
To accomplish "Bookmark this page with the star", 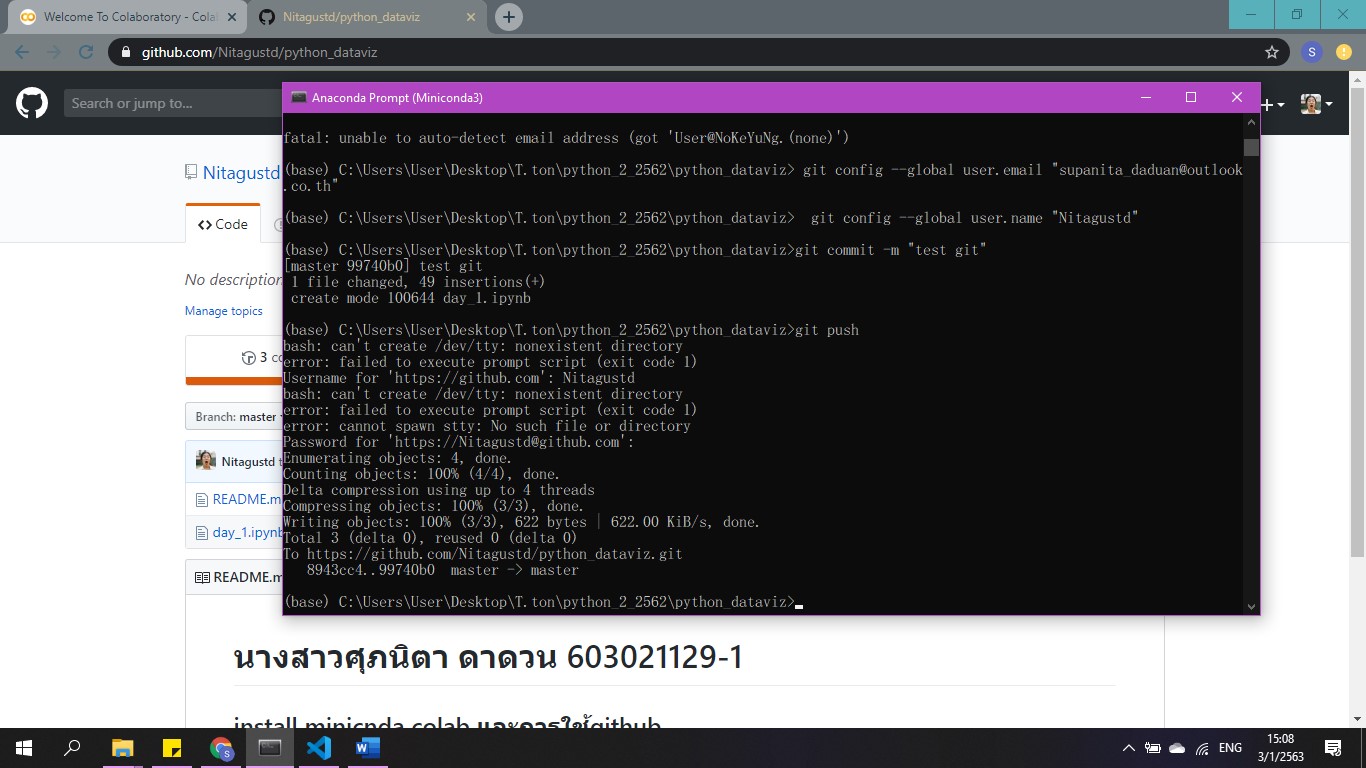I will point(1272,52).
